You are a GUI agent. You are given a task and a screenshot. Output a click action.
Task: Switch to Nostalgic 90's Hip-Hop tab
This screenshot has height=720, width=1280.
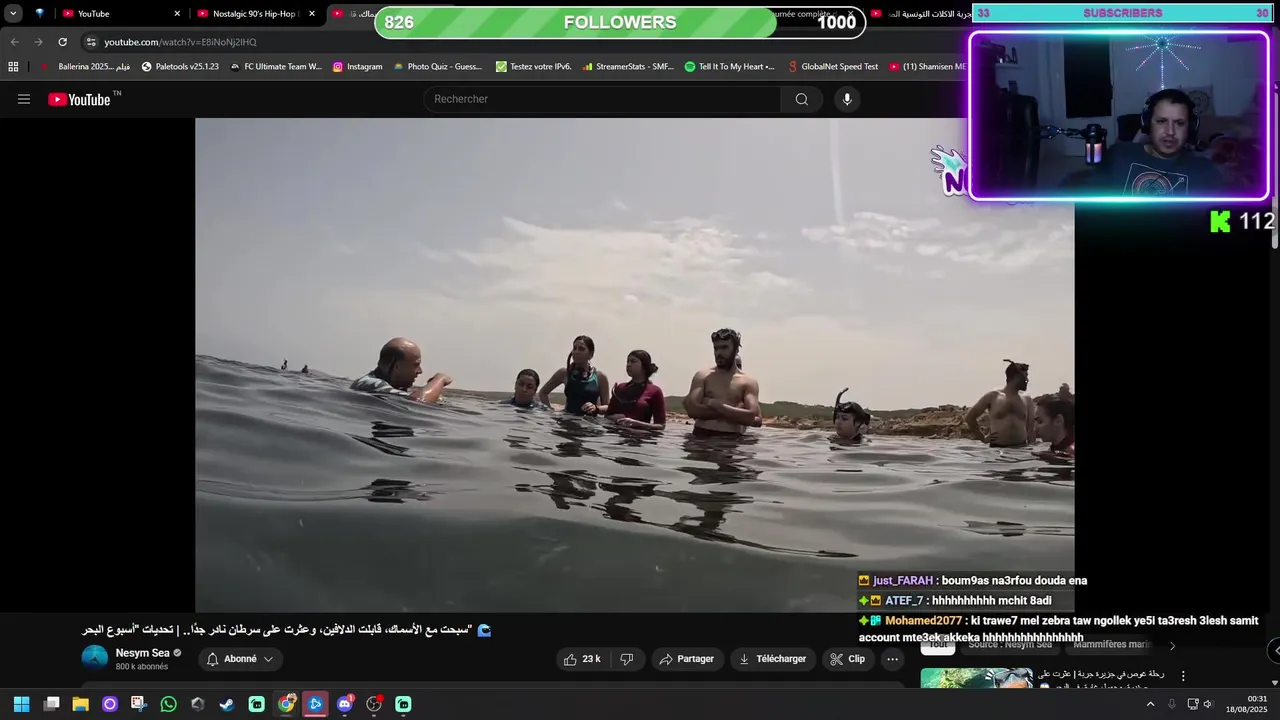[256, 13]
